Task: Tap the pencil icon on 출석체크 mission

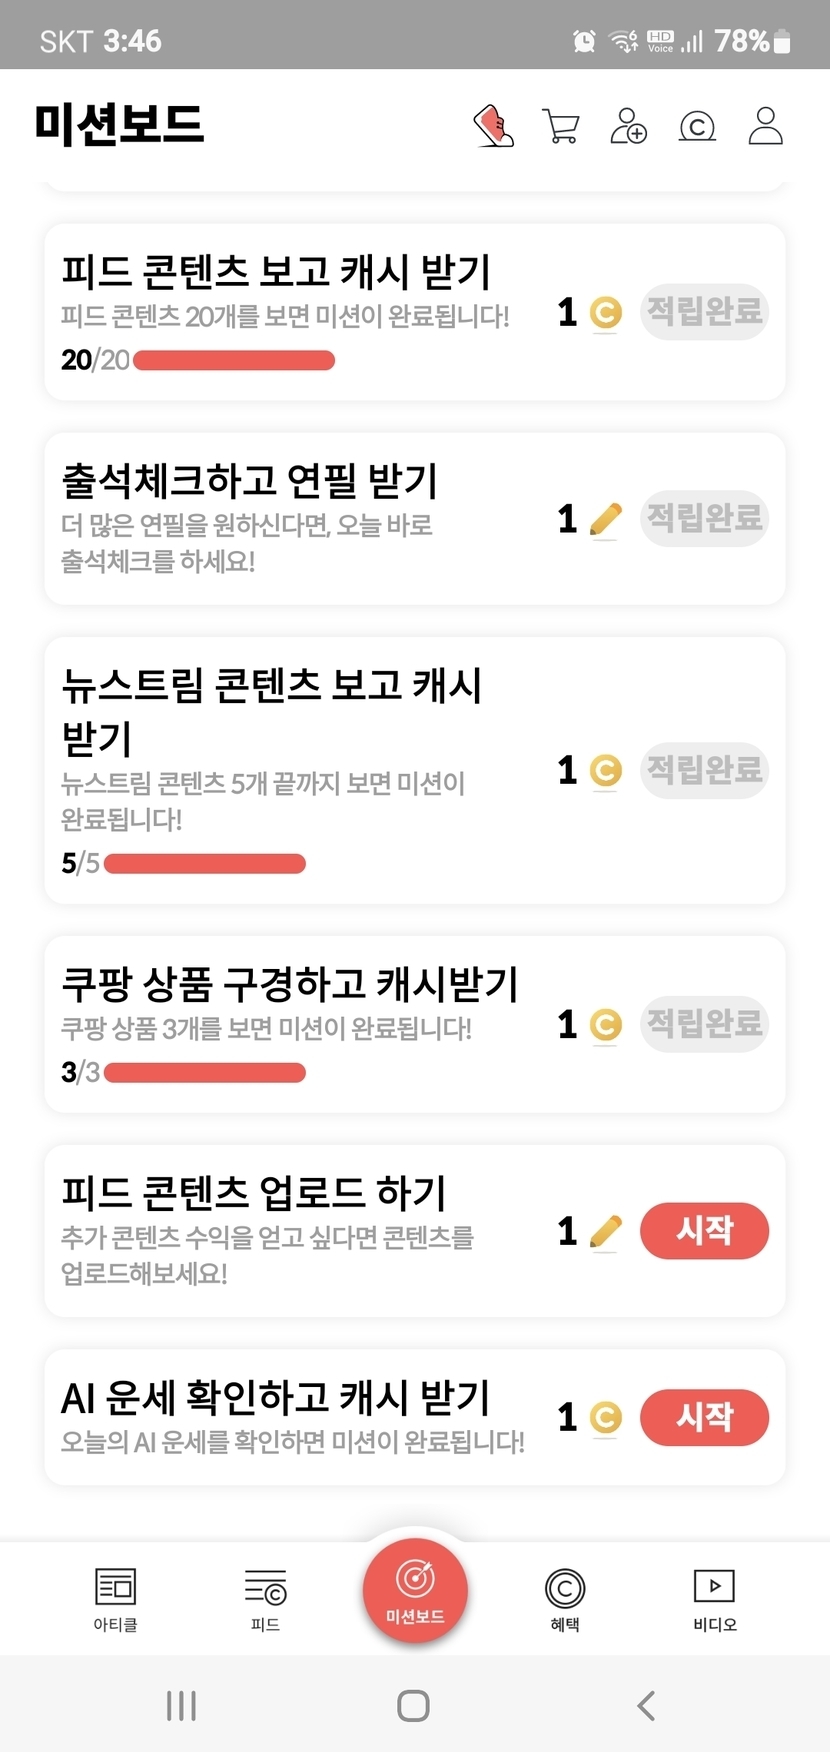Action: [605, 519]
